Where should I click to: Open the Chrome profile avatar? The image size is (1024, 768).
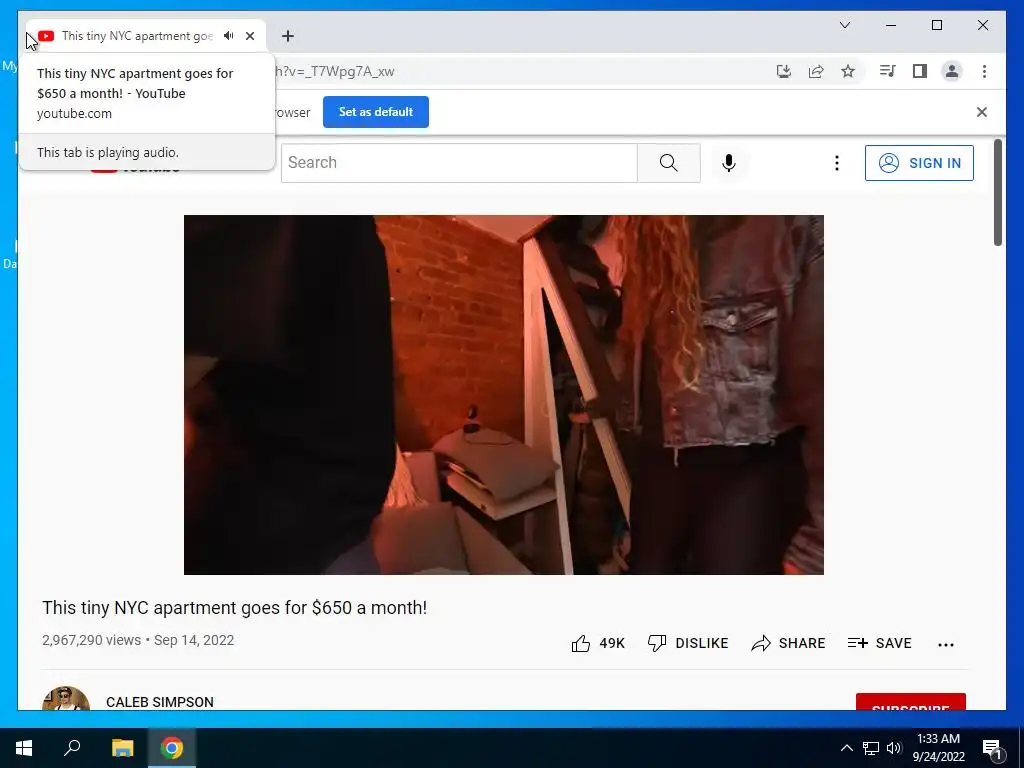(x=952, y=71)
